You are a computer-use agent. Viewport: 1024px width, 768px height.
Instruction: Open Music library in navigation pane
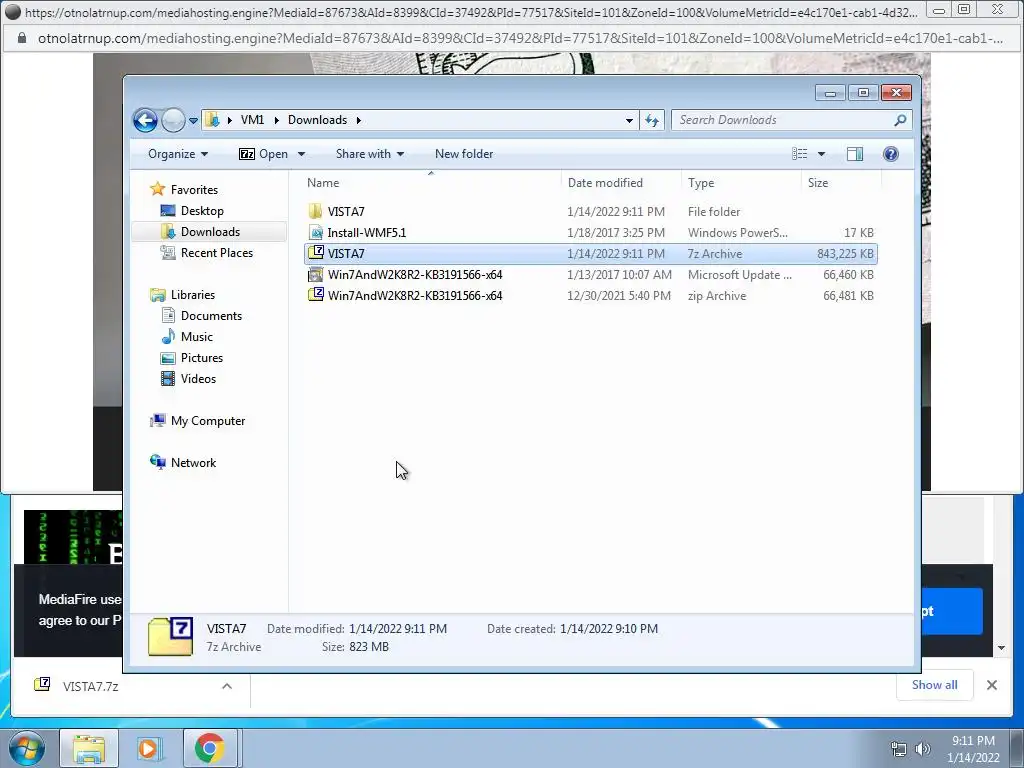pos(197,337)
